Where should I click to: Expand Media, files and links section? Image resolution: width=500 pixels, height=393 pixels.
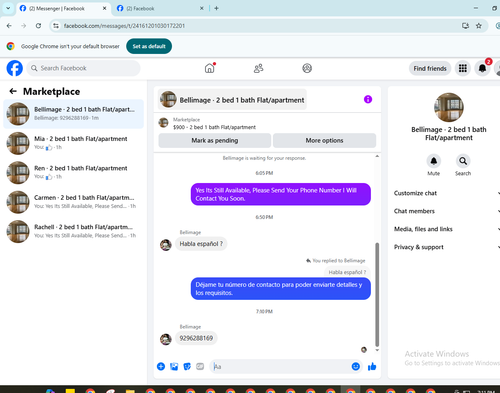tap(447, 229)
